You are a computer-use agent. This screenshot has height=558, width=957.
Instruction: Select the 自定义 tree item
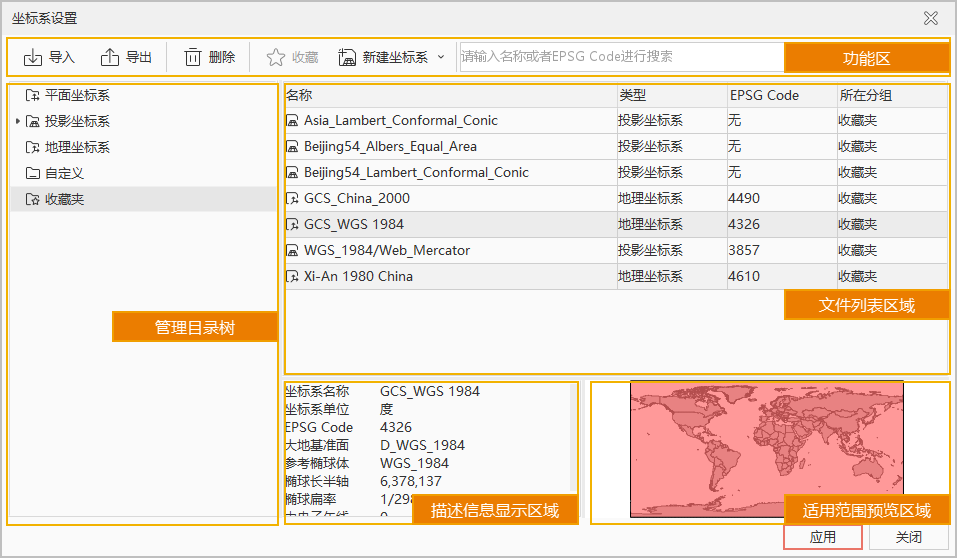[65, 173]
